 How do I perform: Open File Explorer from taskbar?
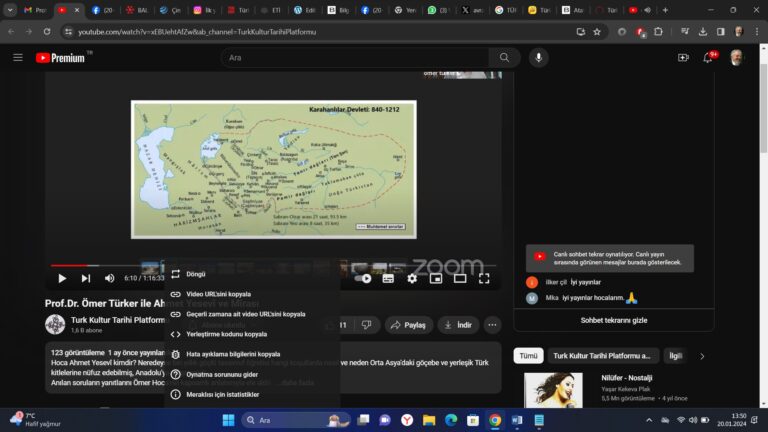[429, 420]
